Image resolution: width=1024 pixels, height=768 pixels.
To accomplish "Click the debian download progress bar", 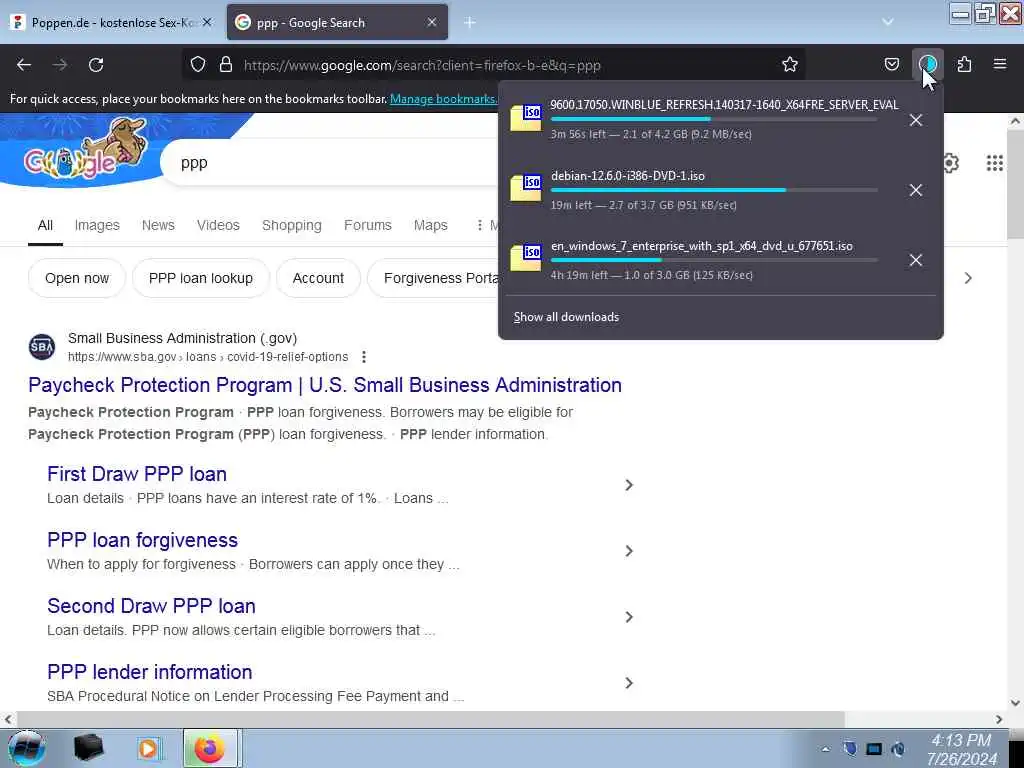I will tap(714, 190).
